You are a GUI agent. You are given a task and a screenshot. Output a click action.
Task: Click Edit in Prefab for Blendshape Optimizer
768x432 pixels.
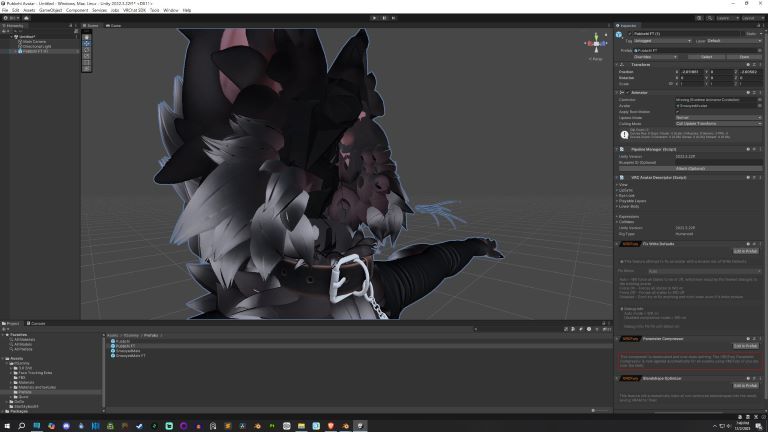(745, 385)
